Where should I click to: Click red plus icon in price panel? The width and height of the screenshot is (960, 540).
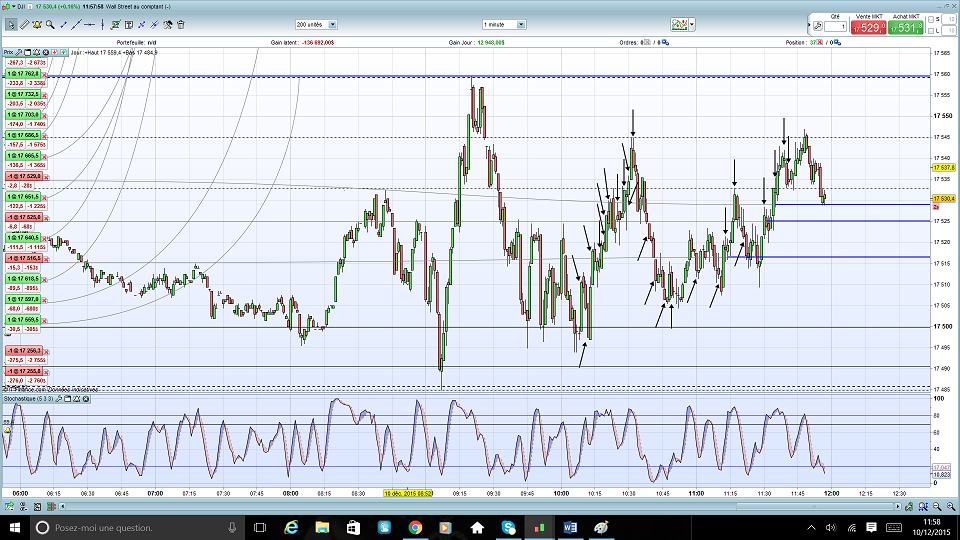[54, 53]
